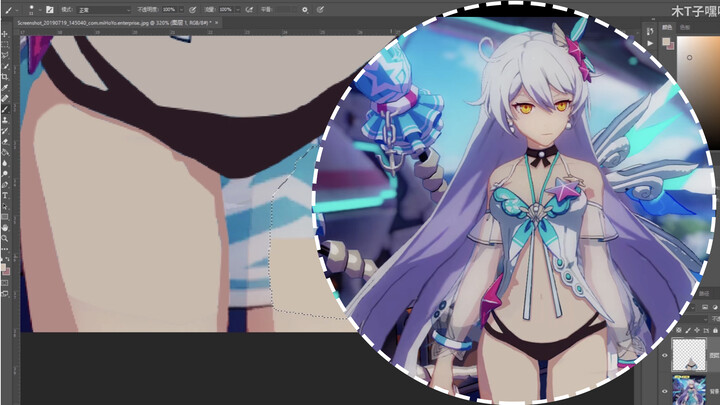Switch to the Color panel tab
This screenshot has width=720, height=405.
[667, 28]
